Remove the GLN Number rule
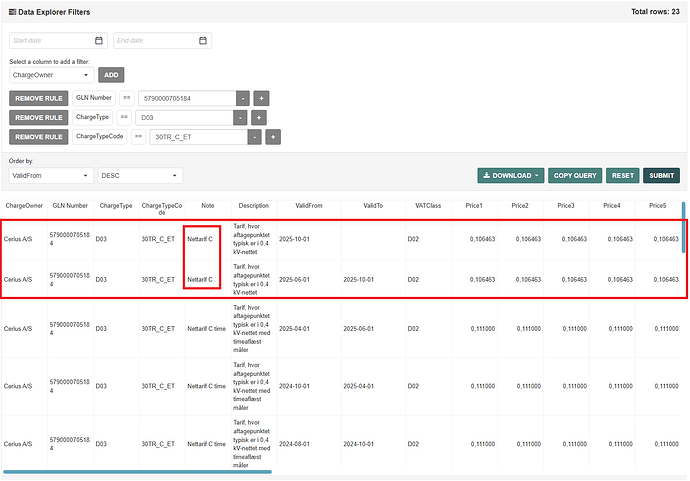 click(x=39, y=98)
